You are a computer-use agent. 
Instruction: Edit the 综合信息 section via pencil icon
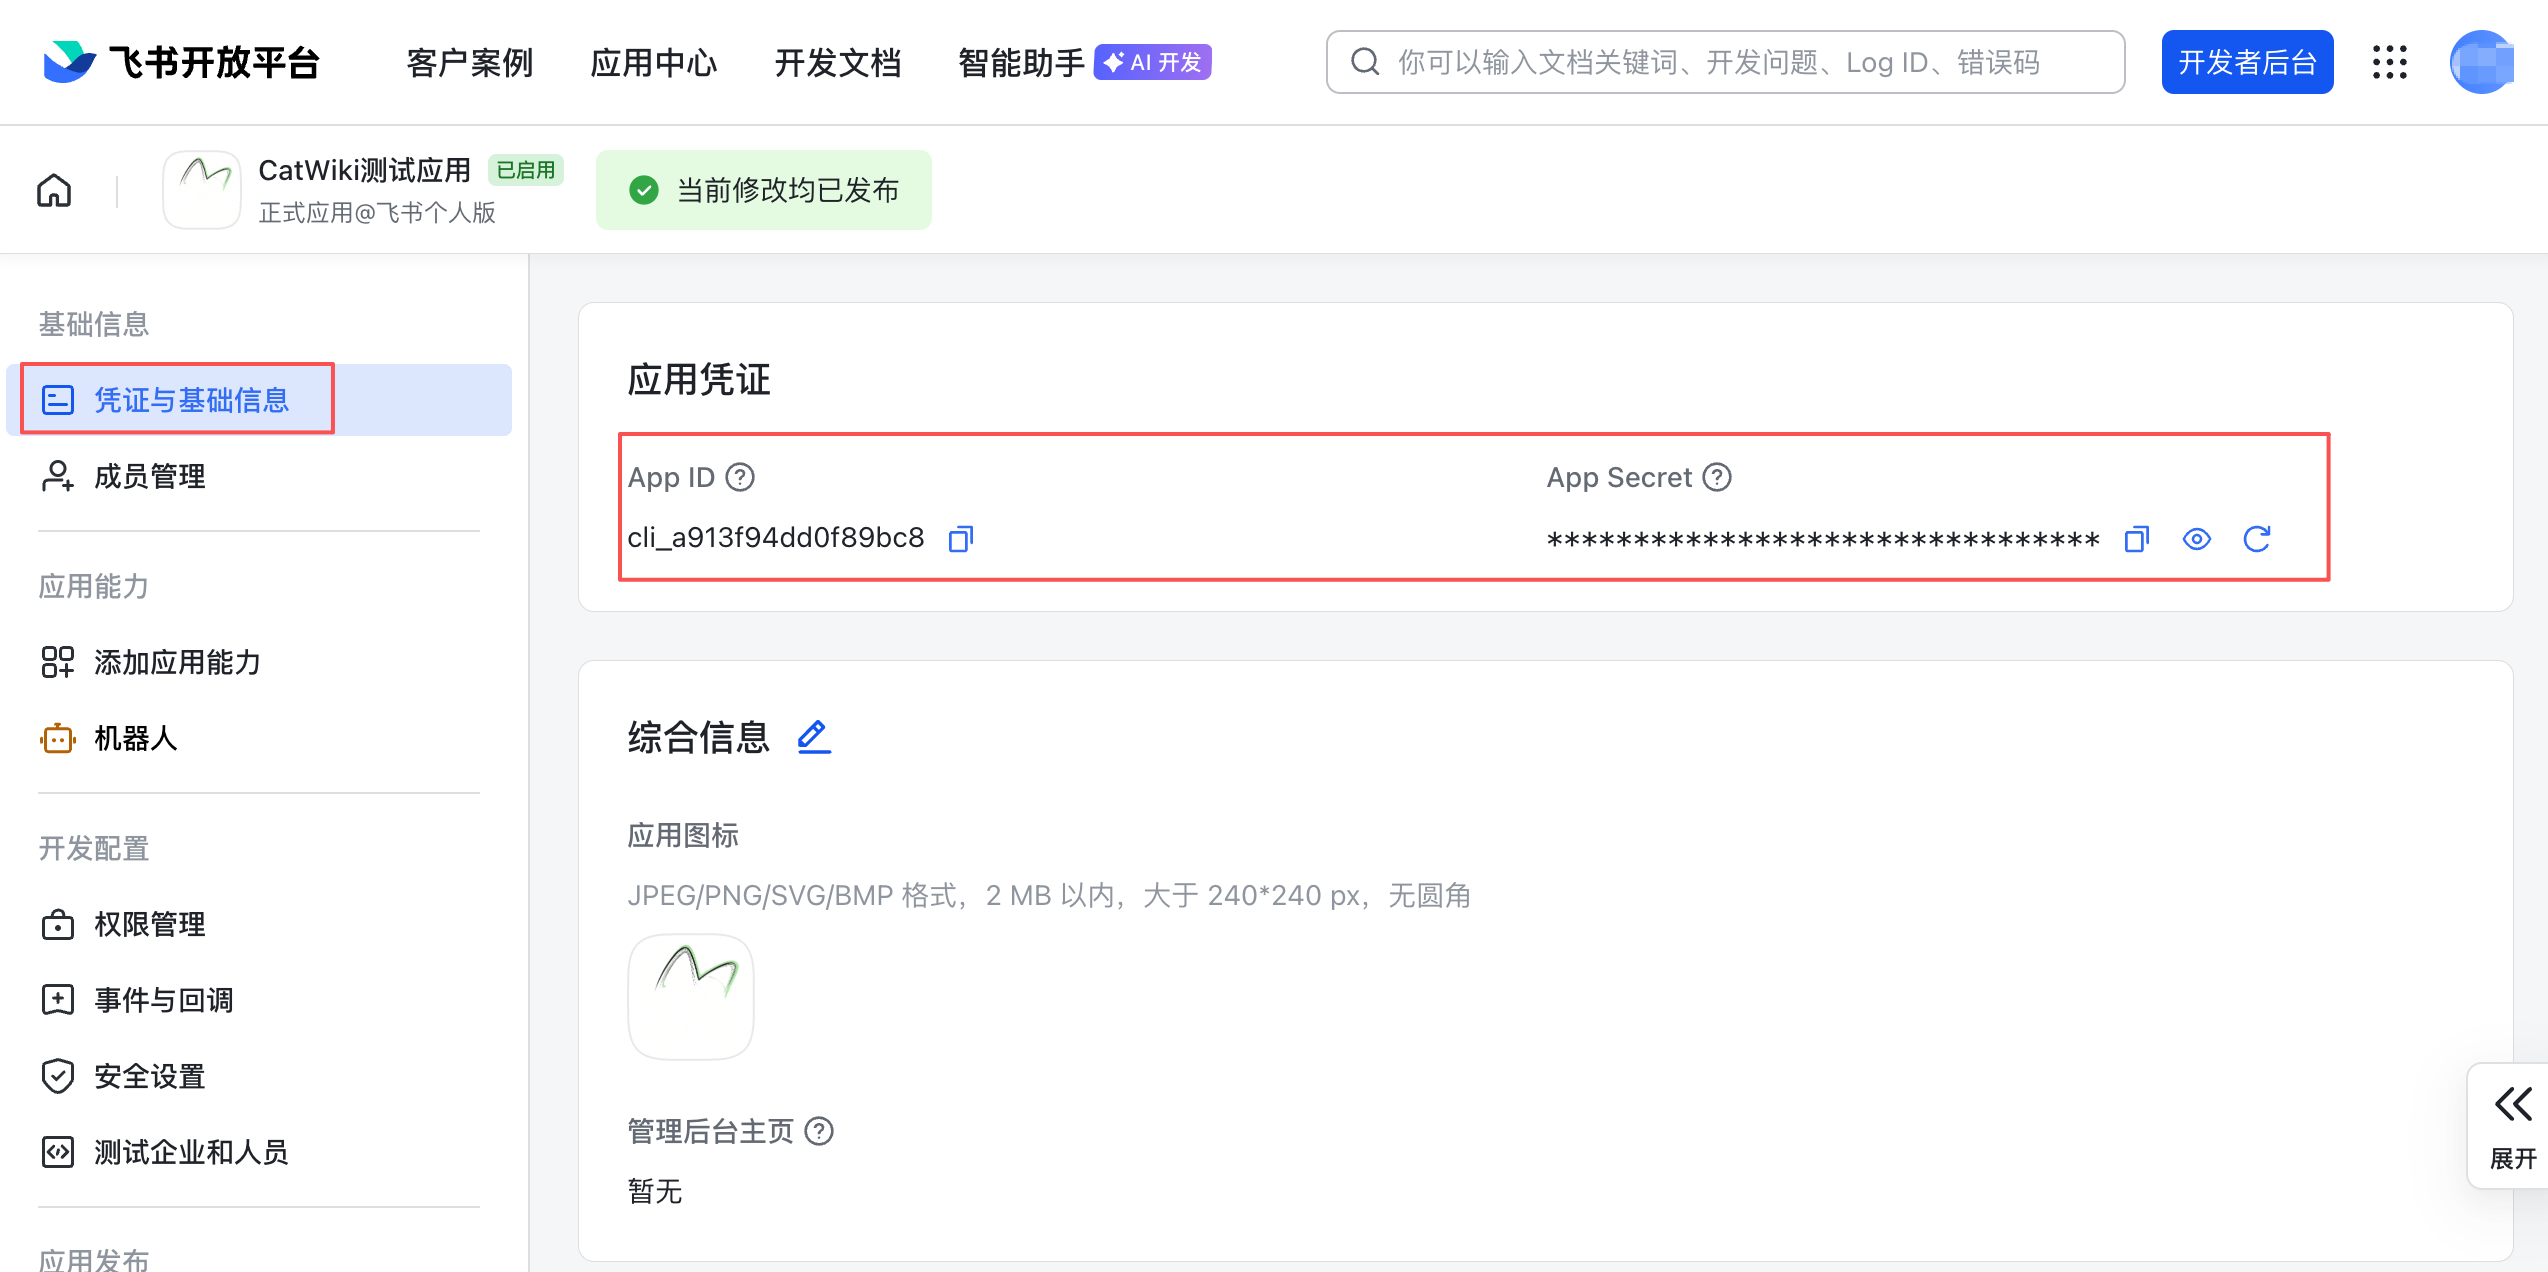pos(813,737)
